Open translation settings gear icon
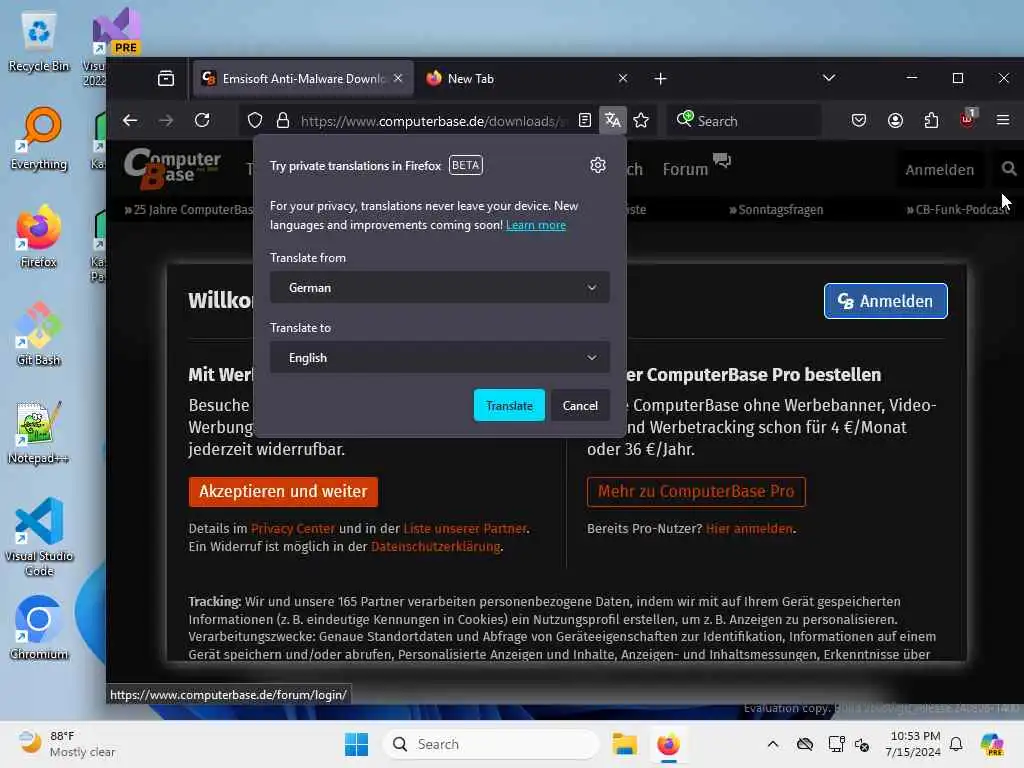1024x768 pixels. (x=598, y=165)
